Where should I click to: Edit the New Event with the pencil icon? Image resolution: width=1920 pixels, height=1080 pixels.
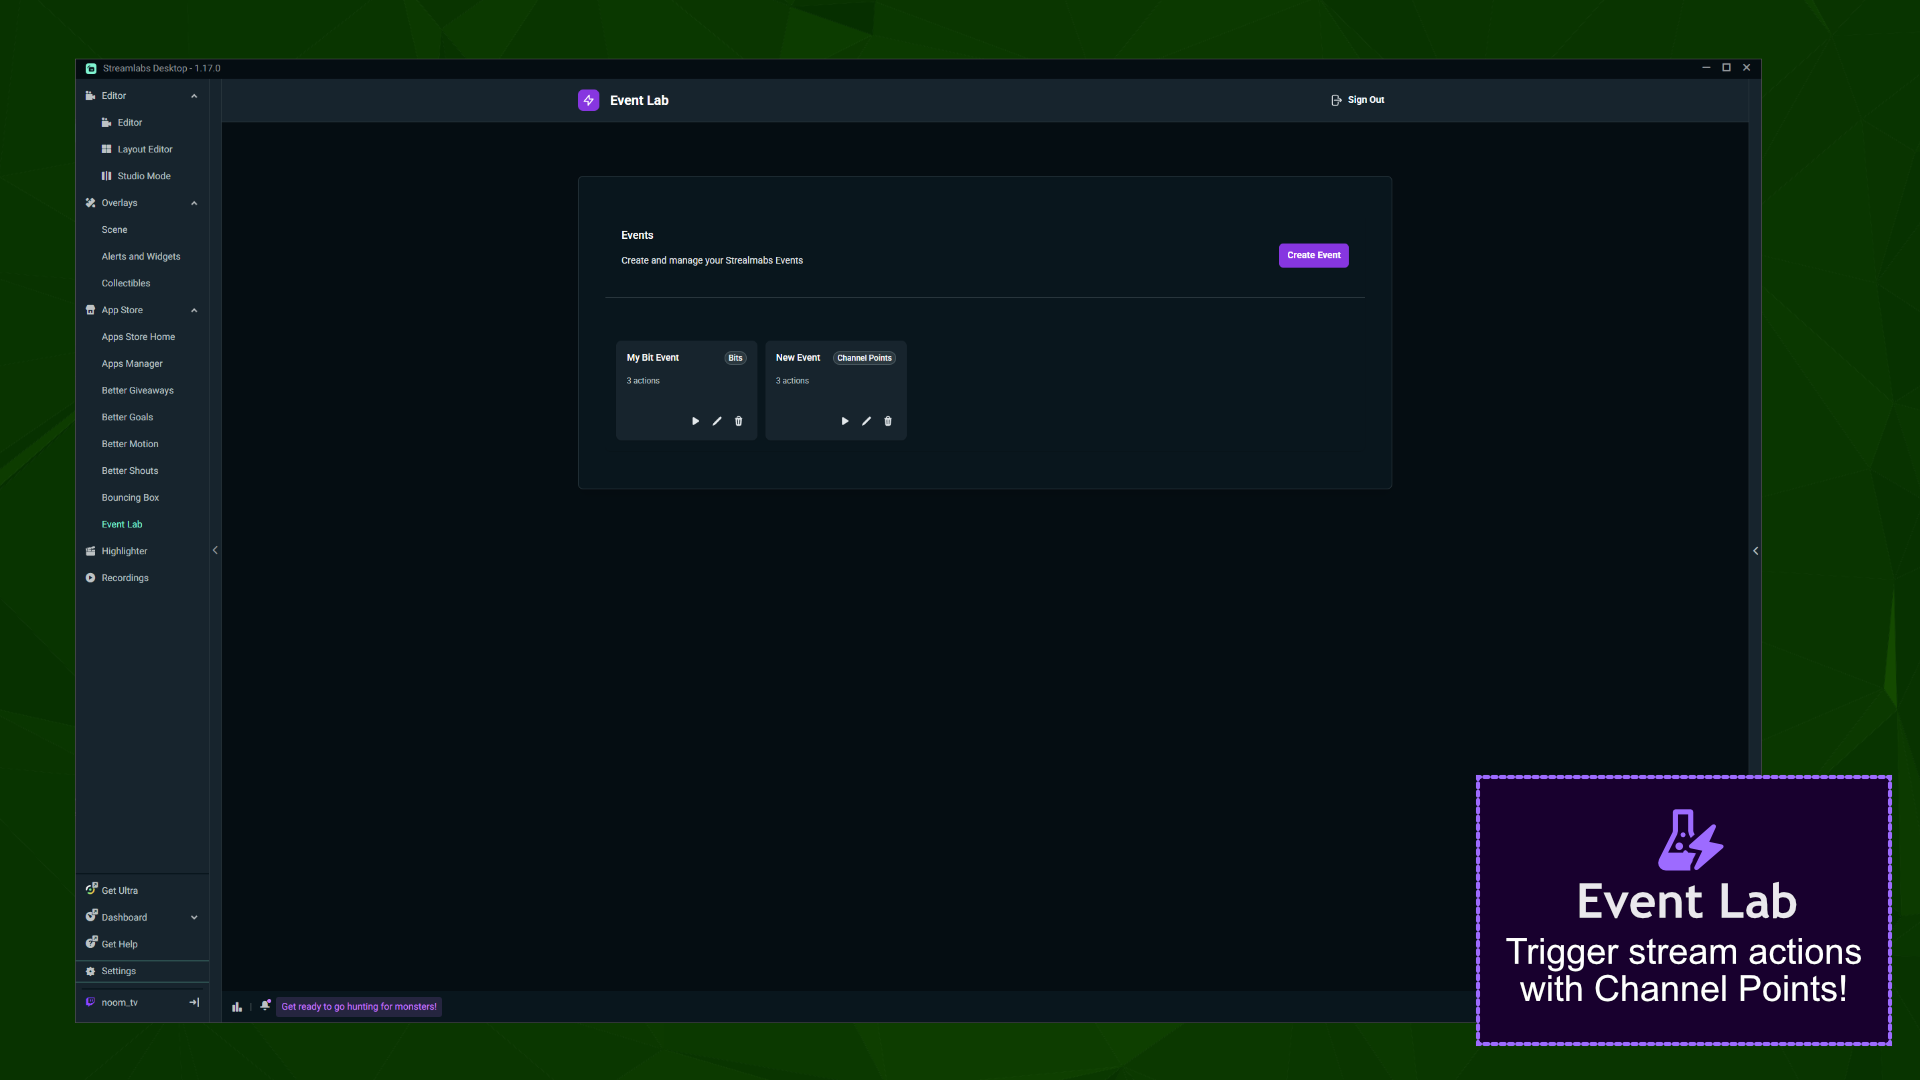(x=866, y=421)
